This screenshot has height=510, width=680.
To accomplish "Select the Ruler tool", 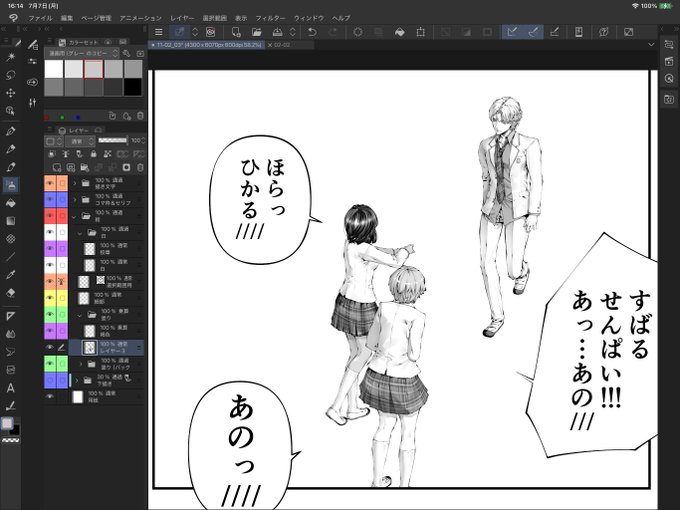I will tap(10, 316).
